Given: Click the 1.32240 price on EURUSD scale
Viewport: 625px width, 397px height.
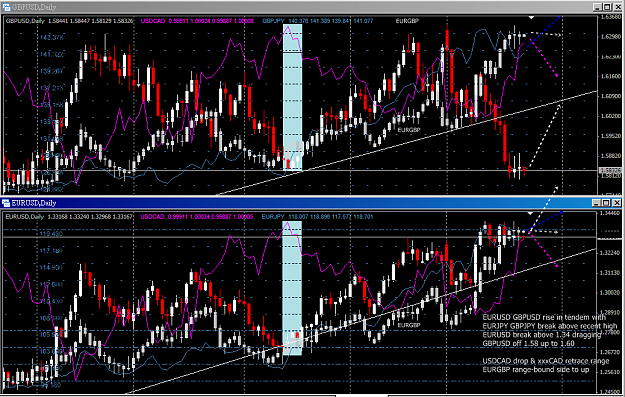Looking at the screenshot, I should point(611,253).
